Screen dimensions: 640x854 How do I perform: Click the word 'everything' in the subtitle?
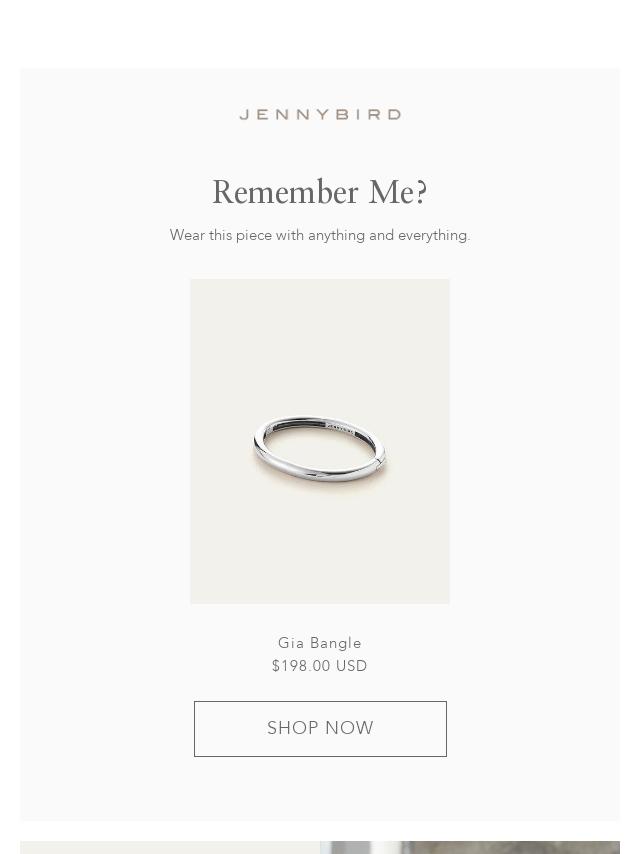434,235
